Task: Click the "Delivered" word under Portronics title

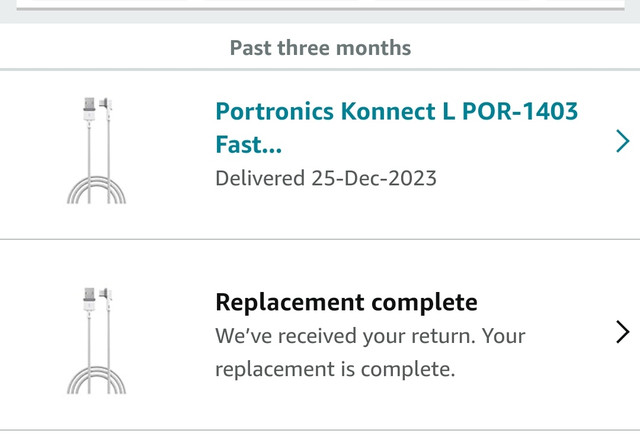Action: tap(260, 179)
